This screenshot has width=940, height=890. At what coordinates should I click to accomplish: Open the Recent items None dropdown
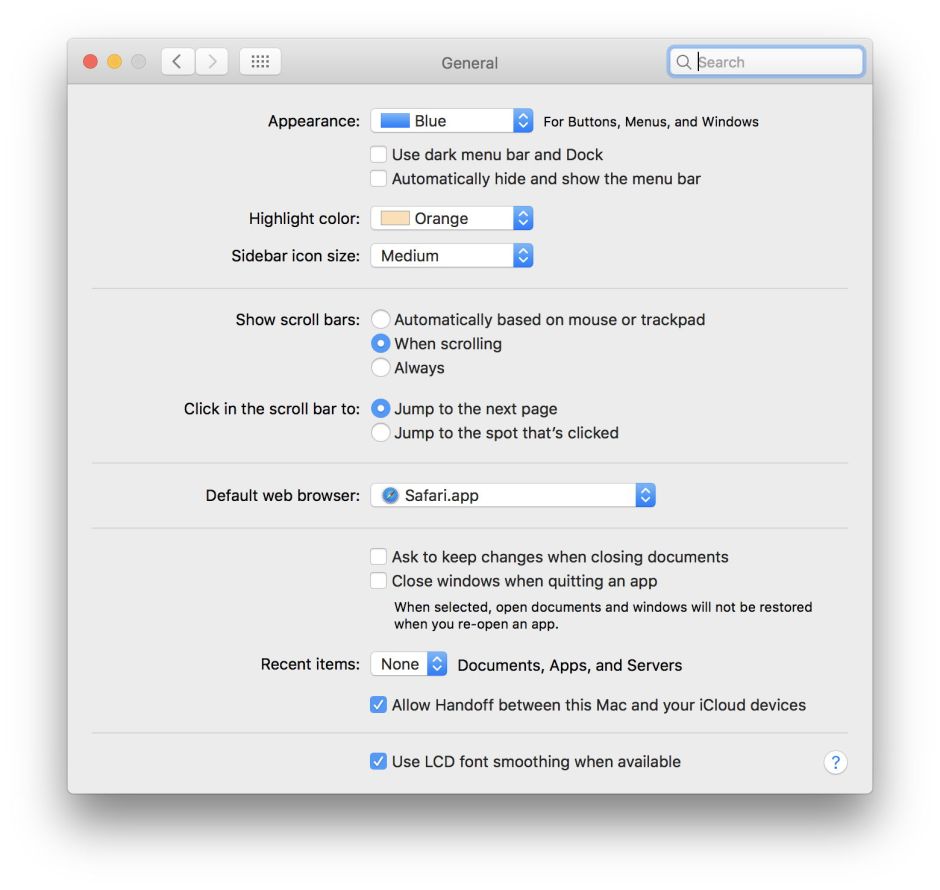pos(409,664)
